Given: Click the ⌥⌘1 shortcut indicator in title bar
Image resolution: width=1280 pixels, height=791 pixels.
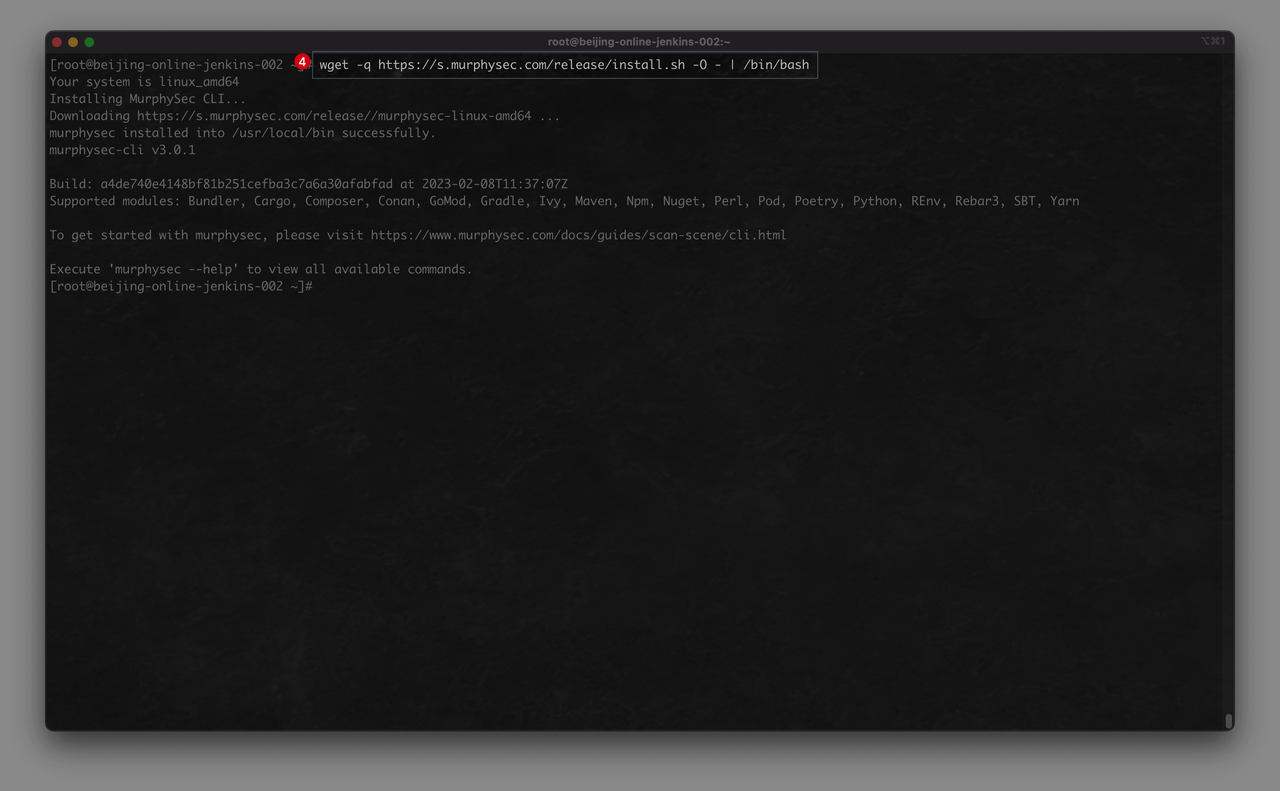Looking at the screenshot, I should [x=1212, y=42].
